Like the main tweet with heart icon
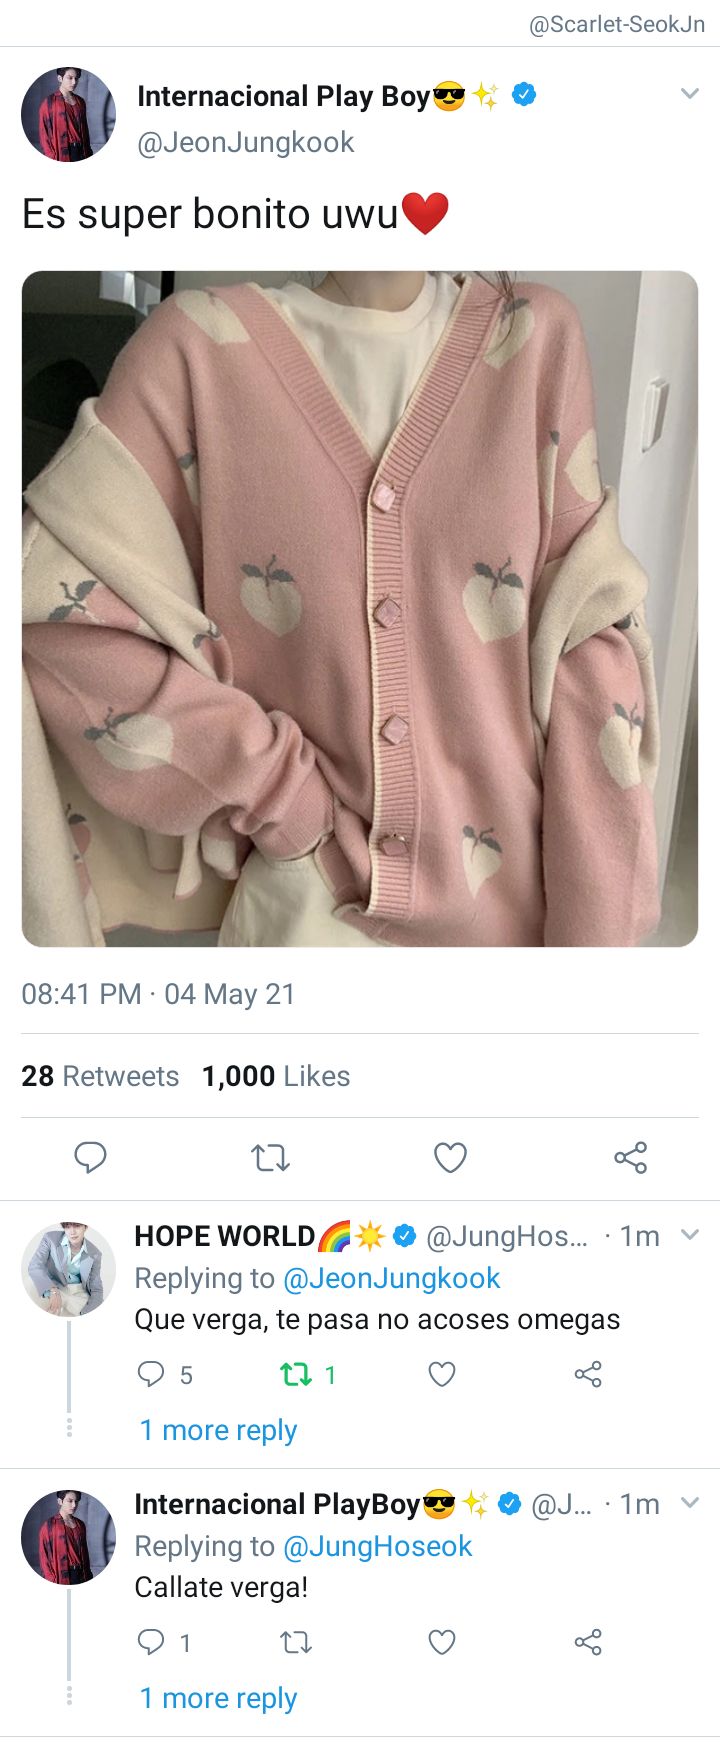The height and width of the screenshot is (1748, 720). point(450,1158)
